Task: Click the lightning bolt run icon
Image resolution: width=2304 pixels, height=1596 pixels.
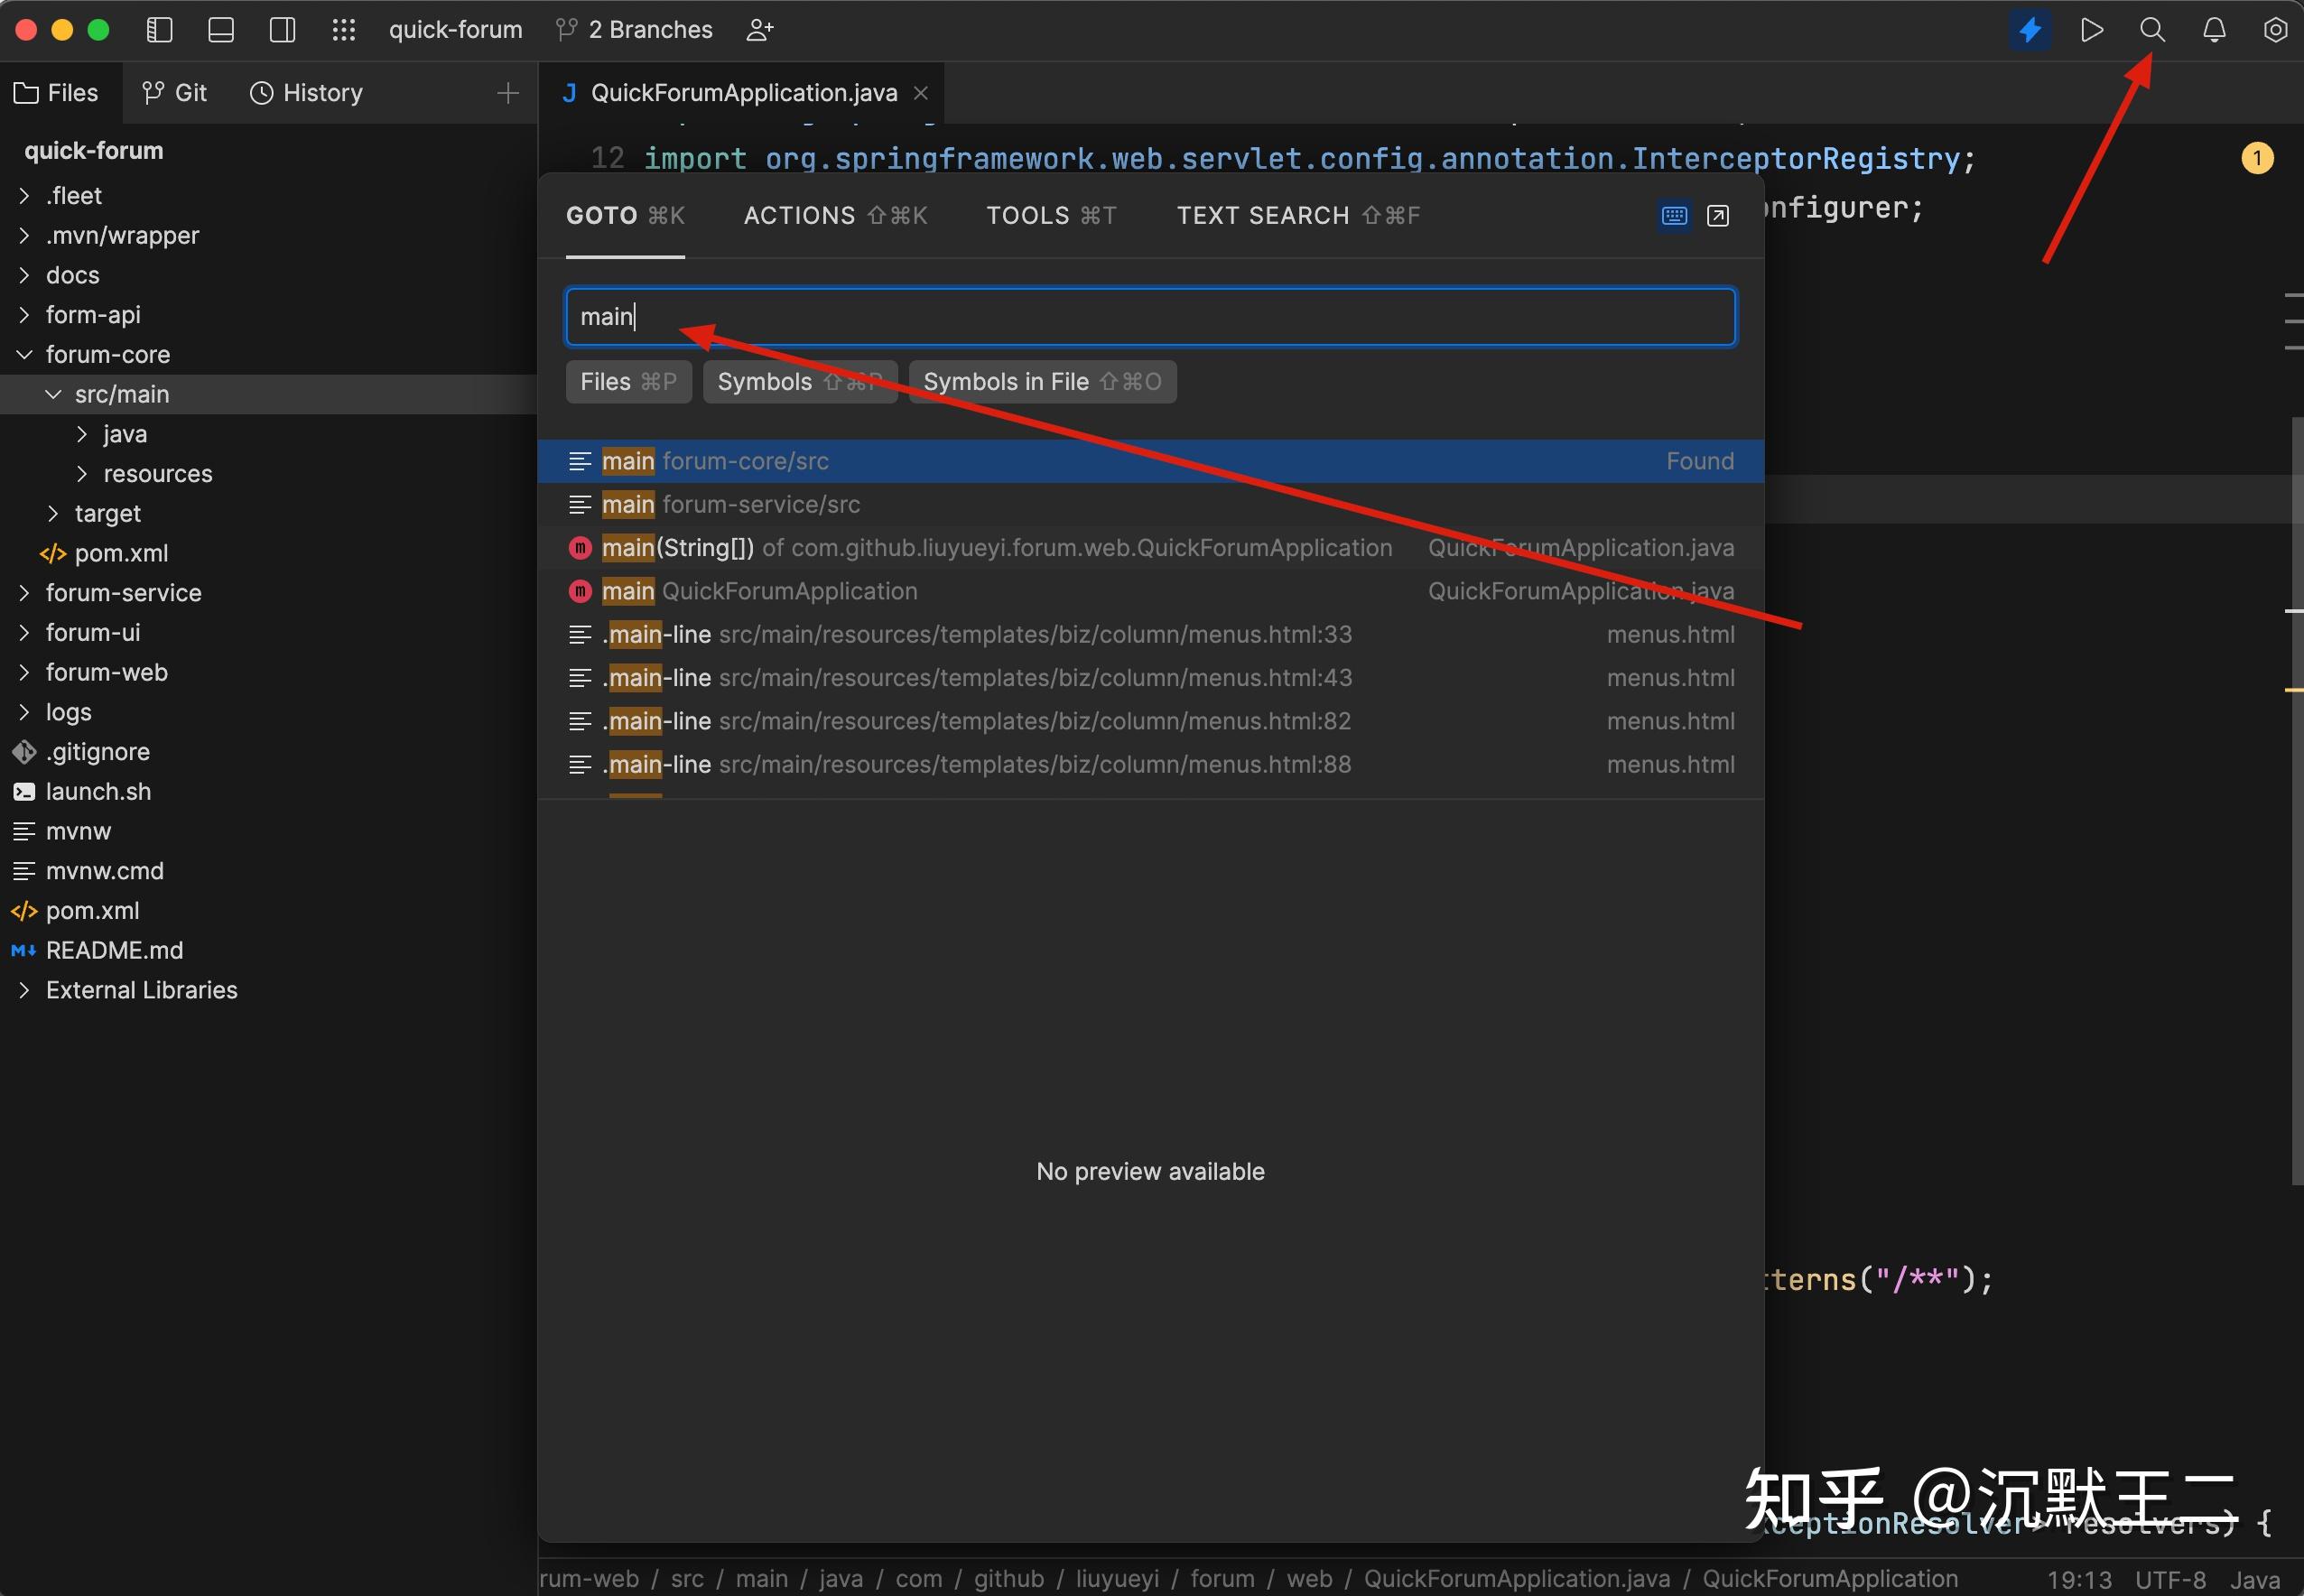Action: (2028, 30)
